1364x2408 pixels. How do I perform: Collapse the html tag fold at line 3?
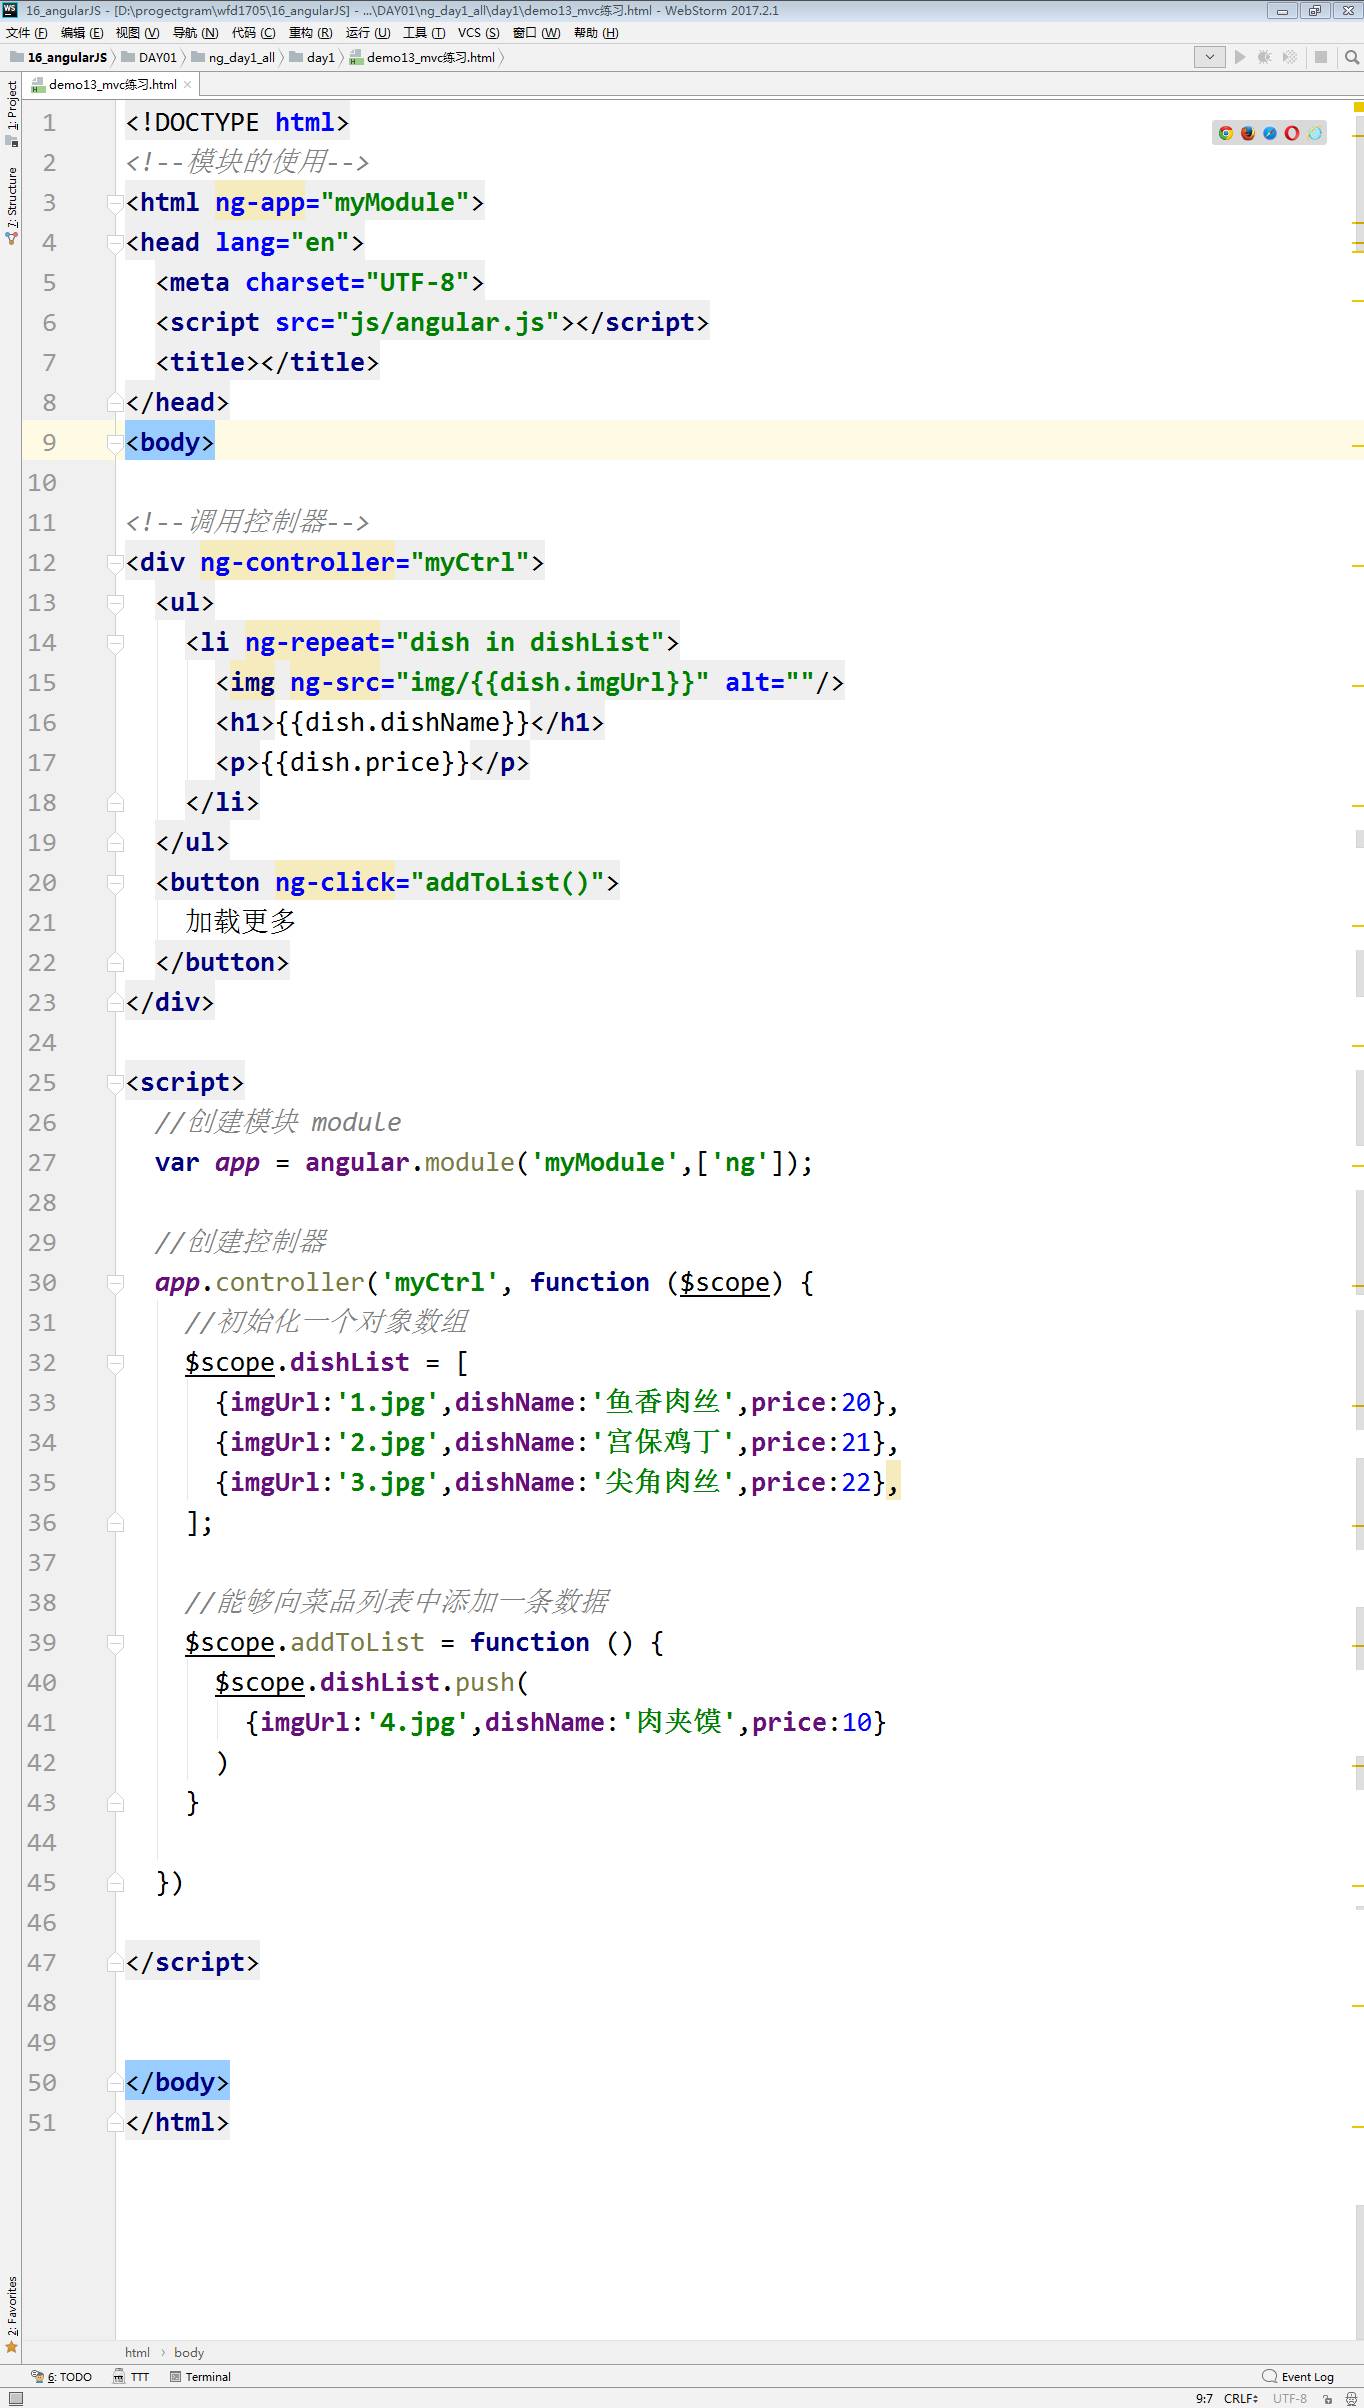115,203
